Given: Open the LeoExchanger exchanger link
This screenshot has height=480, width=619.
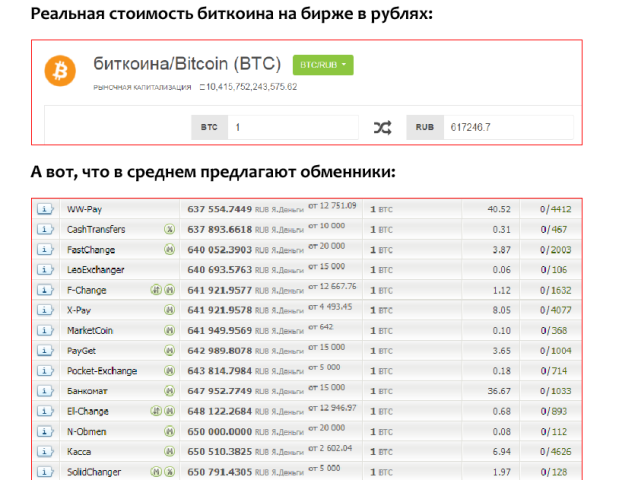Looking at the screenshot, I should pos(96,270).
